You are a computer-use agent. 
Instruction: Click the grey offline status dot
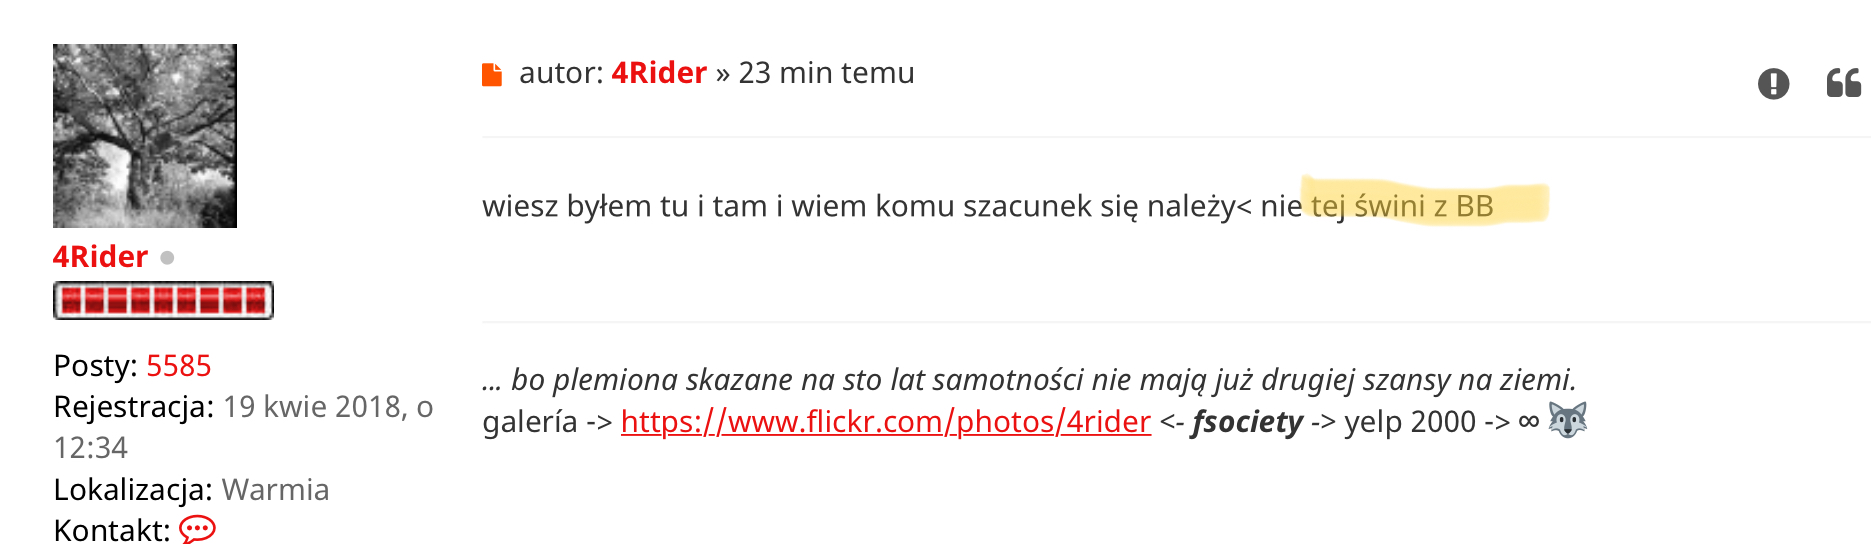(x=167, y=258)
